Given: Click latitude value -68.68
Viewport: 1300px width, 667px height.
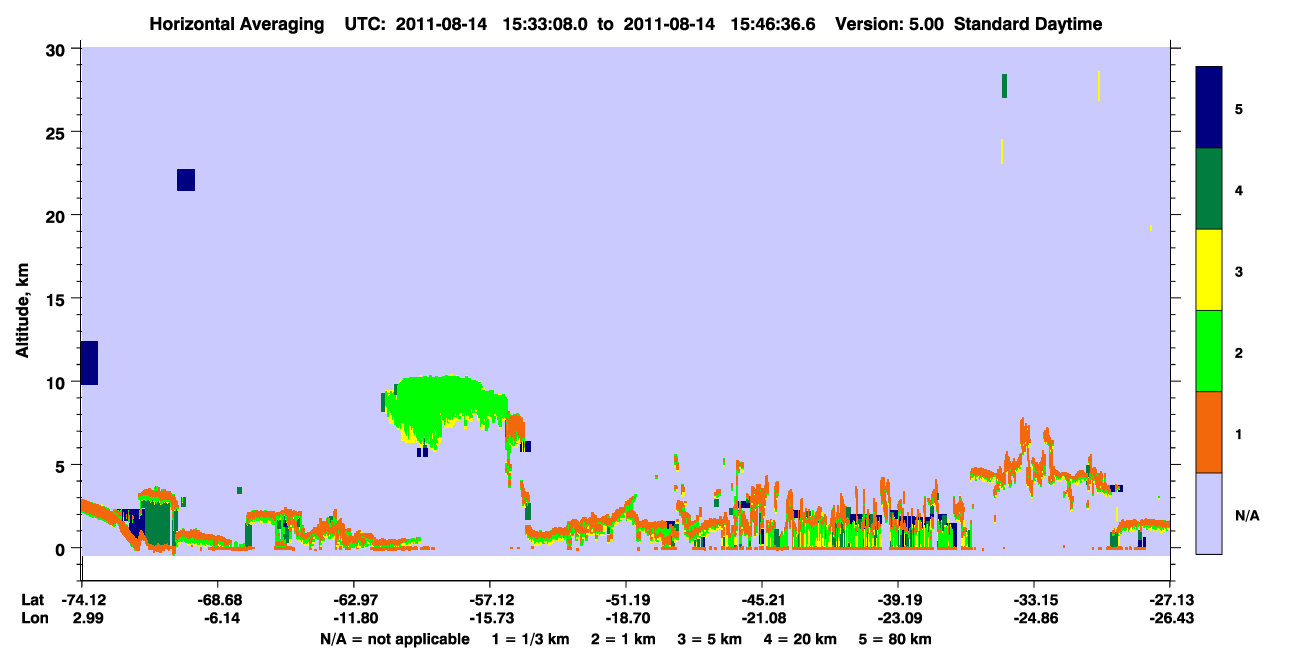Looking at the screenshot, I should click(x=218, y=600).
